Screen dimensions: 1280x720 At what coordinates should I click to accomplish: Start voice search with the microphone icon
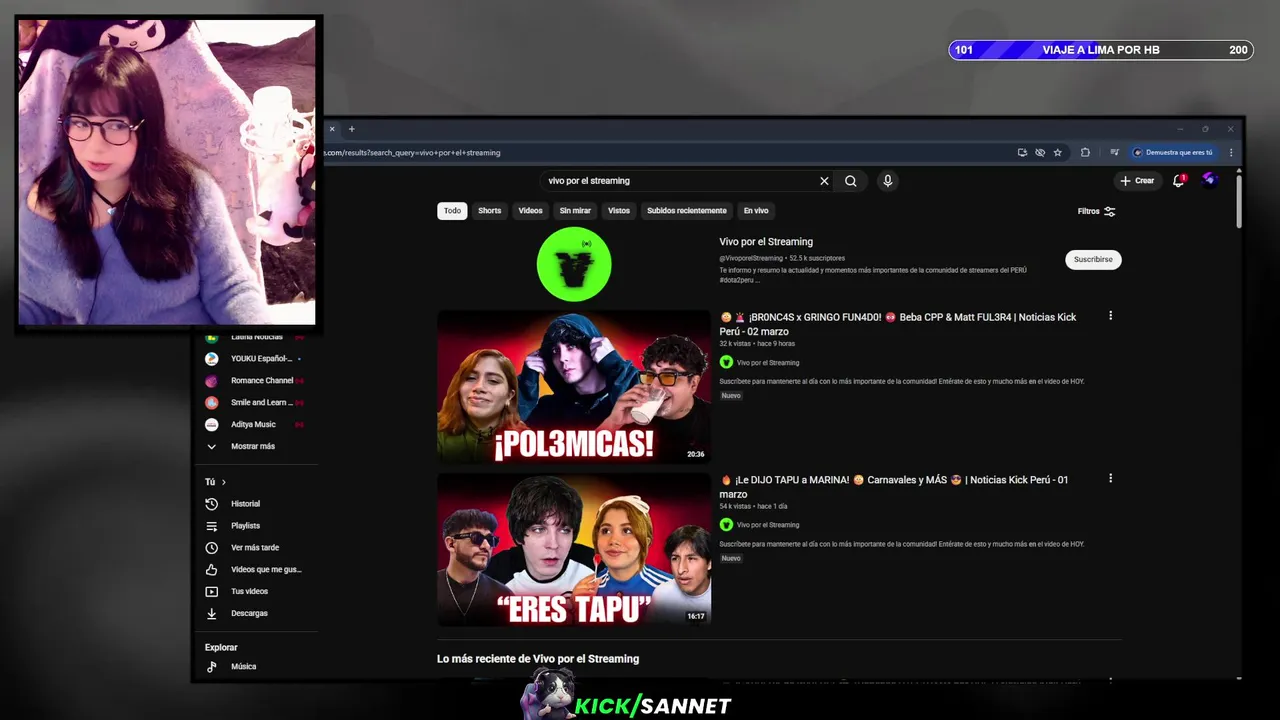(x=887, y=181)
